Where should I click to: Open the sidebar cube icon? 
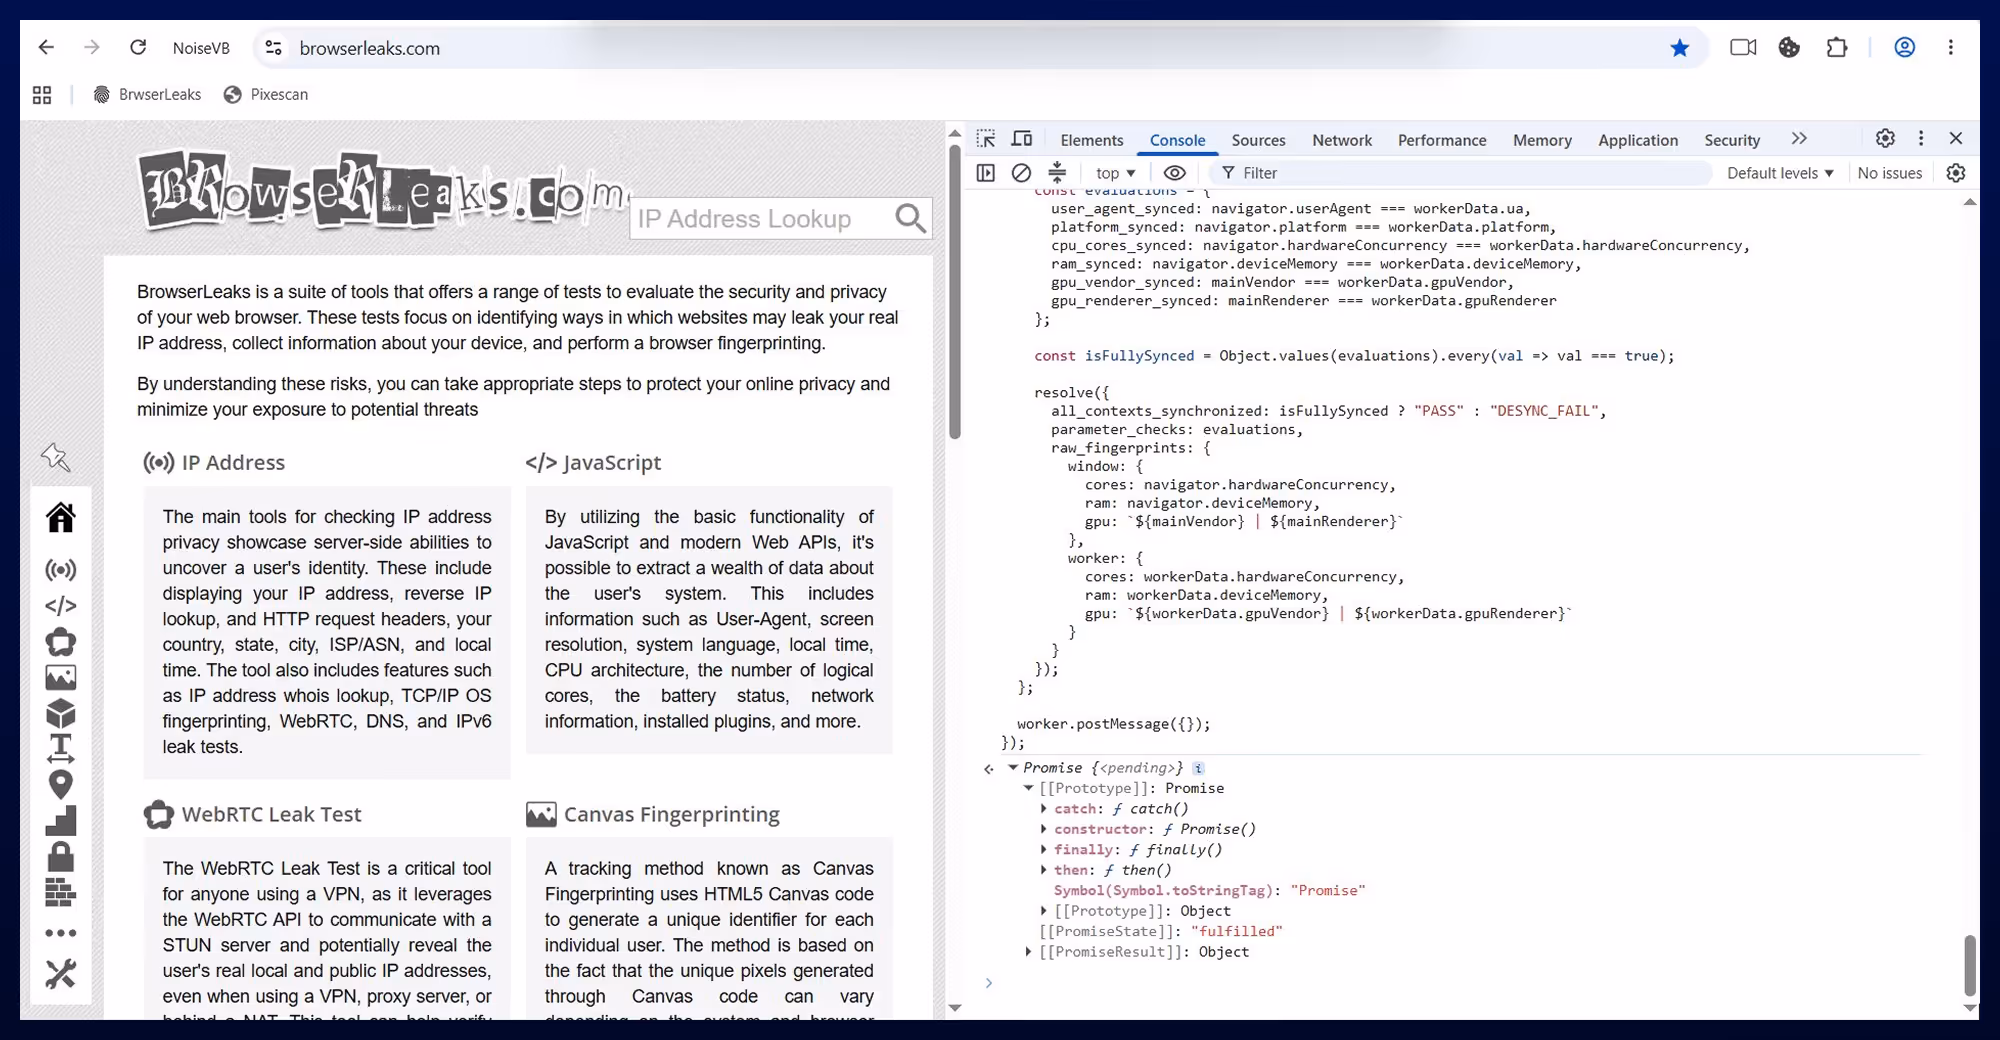61,713
